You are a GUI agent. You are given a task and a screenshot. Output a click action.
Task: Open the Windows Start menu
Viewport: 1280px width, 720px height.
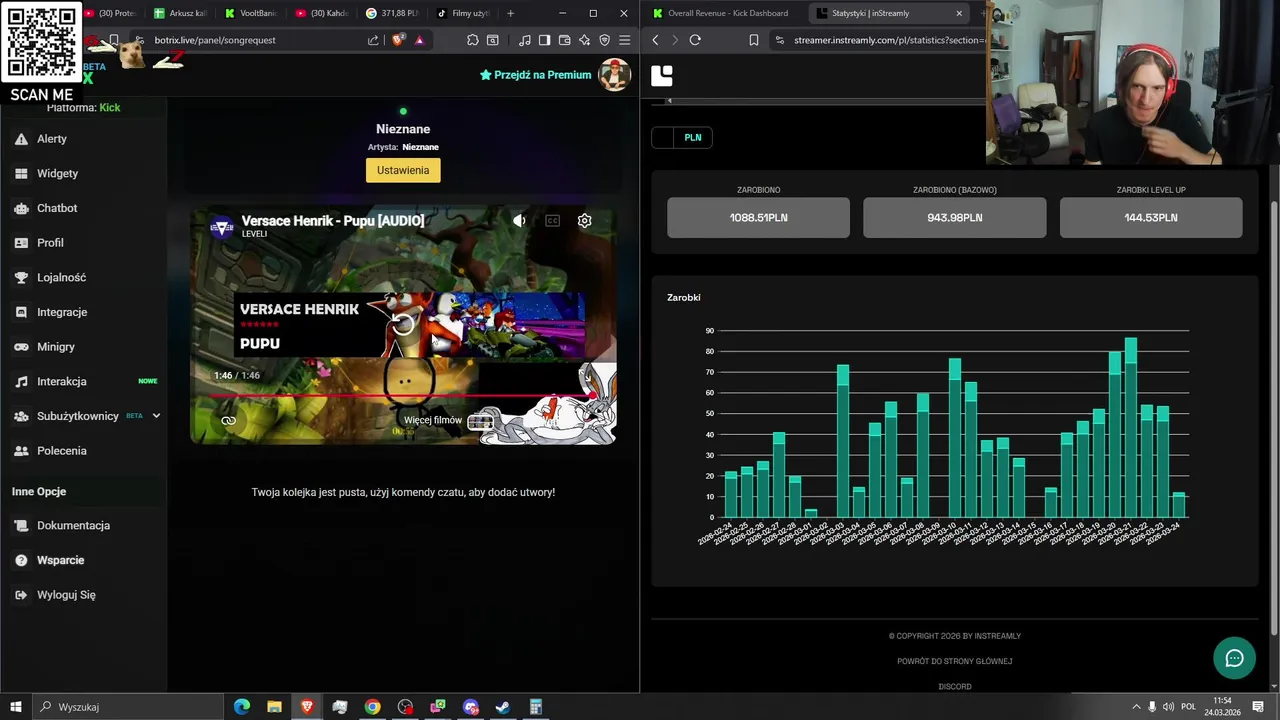(15, 707)
